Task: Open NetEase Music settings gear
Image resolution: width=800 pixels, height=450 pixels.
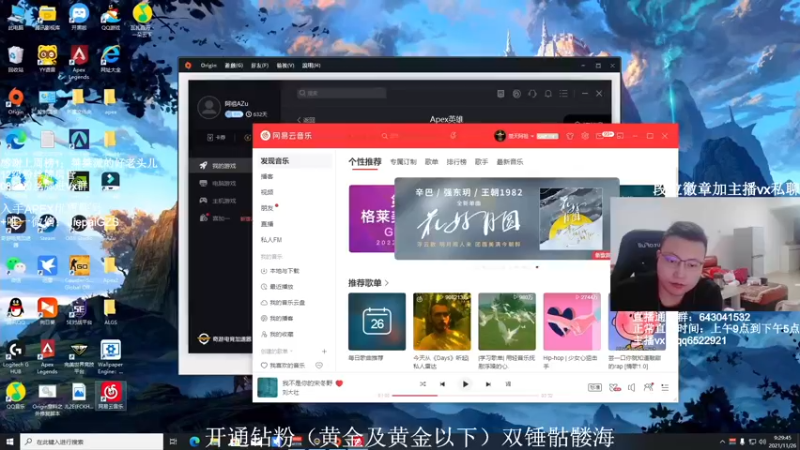Action: (x=585, y=136)
